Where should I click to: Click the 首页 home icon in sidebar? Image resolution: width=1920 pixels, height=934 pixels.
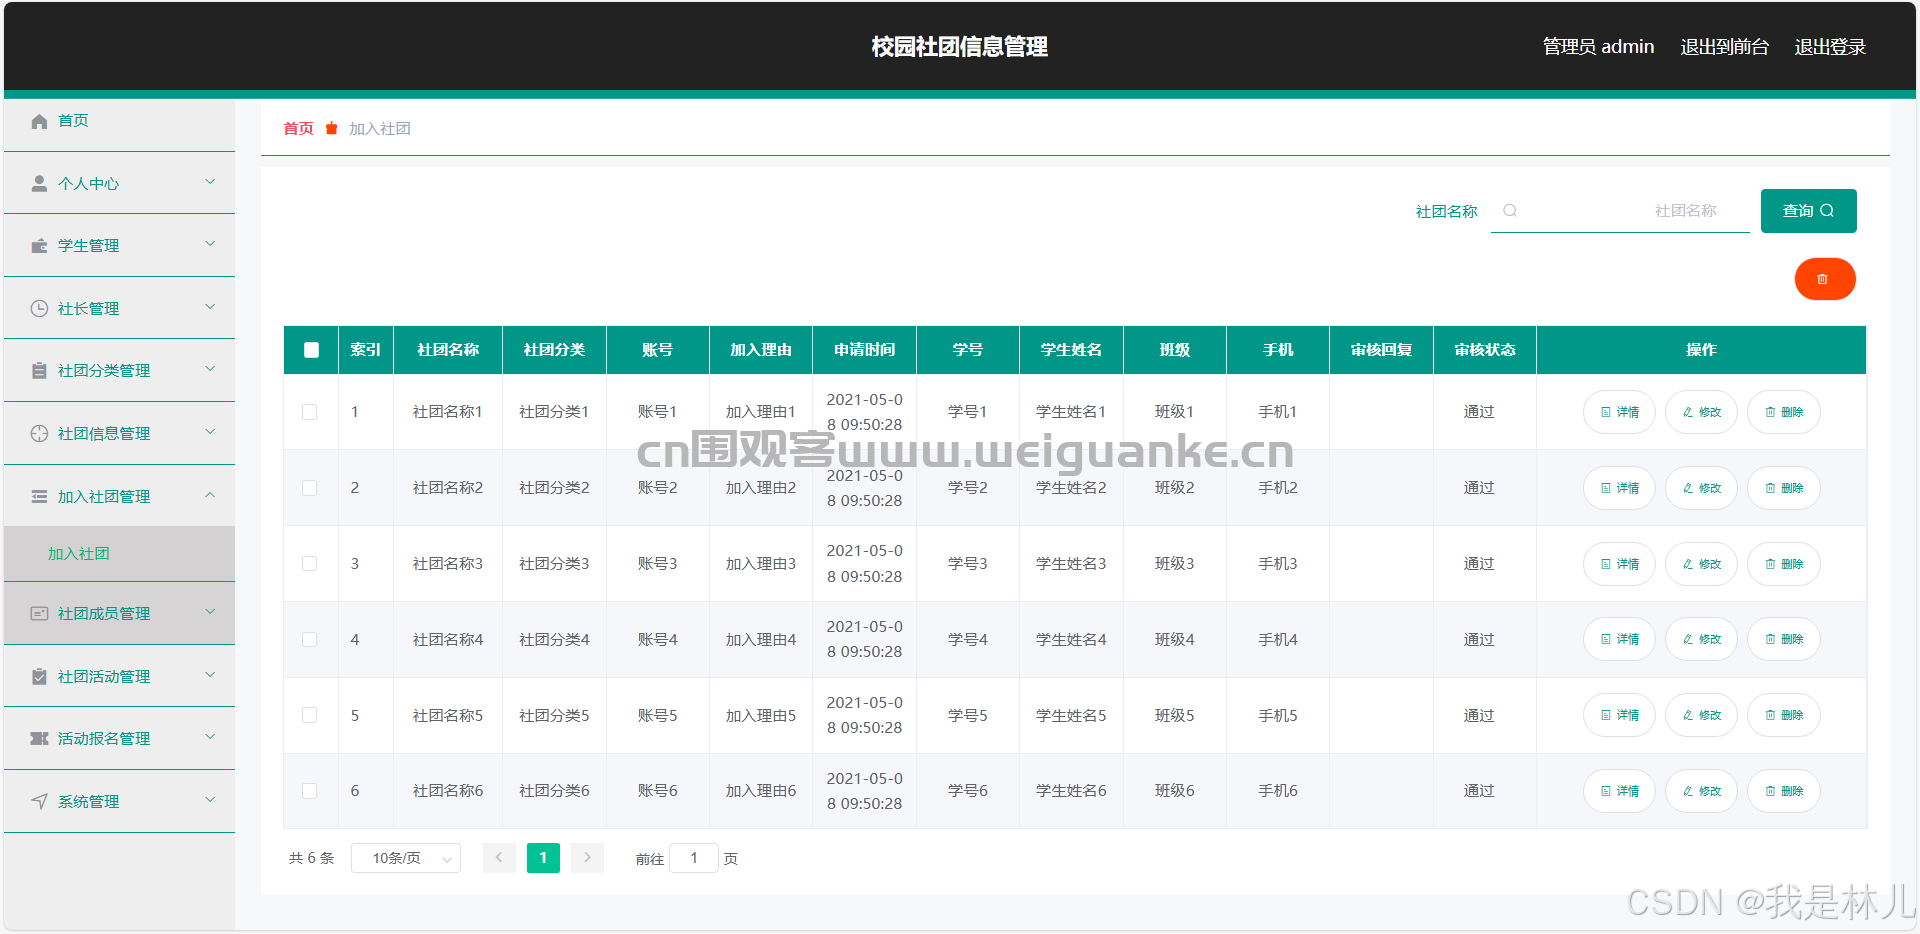coord(39,121)
